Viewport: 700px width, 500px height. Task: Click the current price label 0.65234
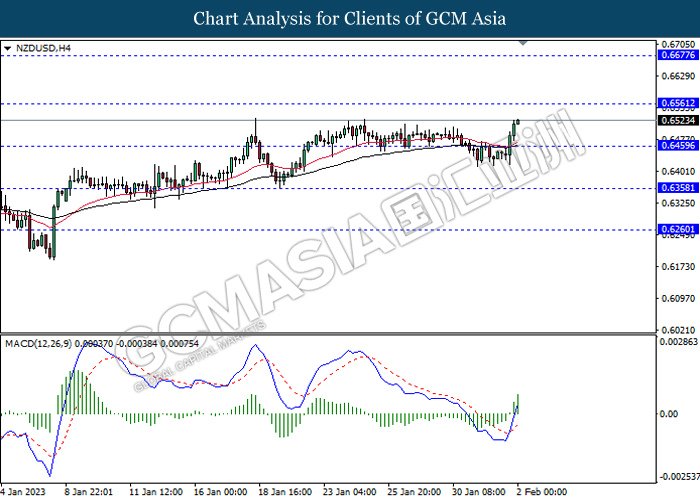tap(679, 120)
